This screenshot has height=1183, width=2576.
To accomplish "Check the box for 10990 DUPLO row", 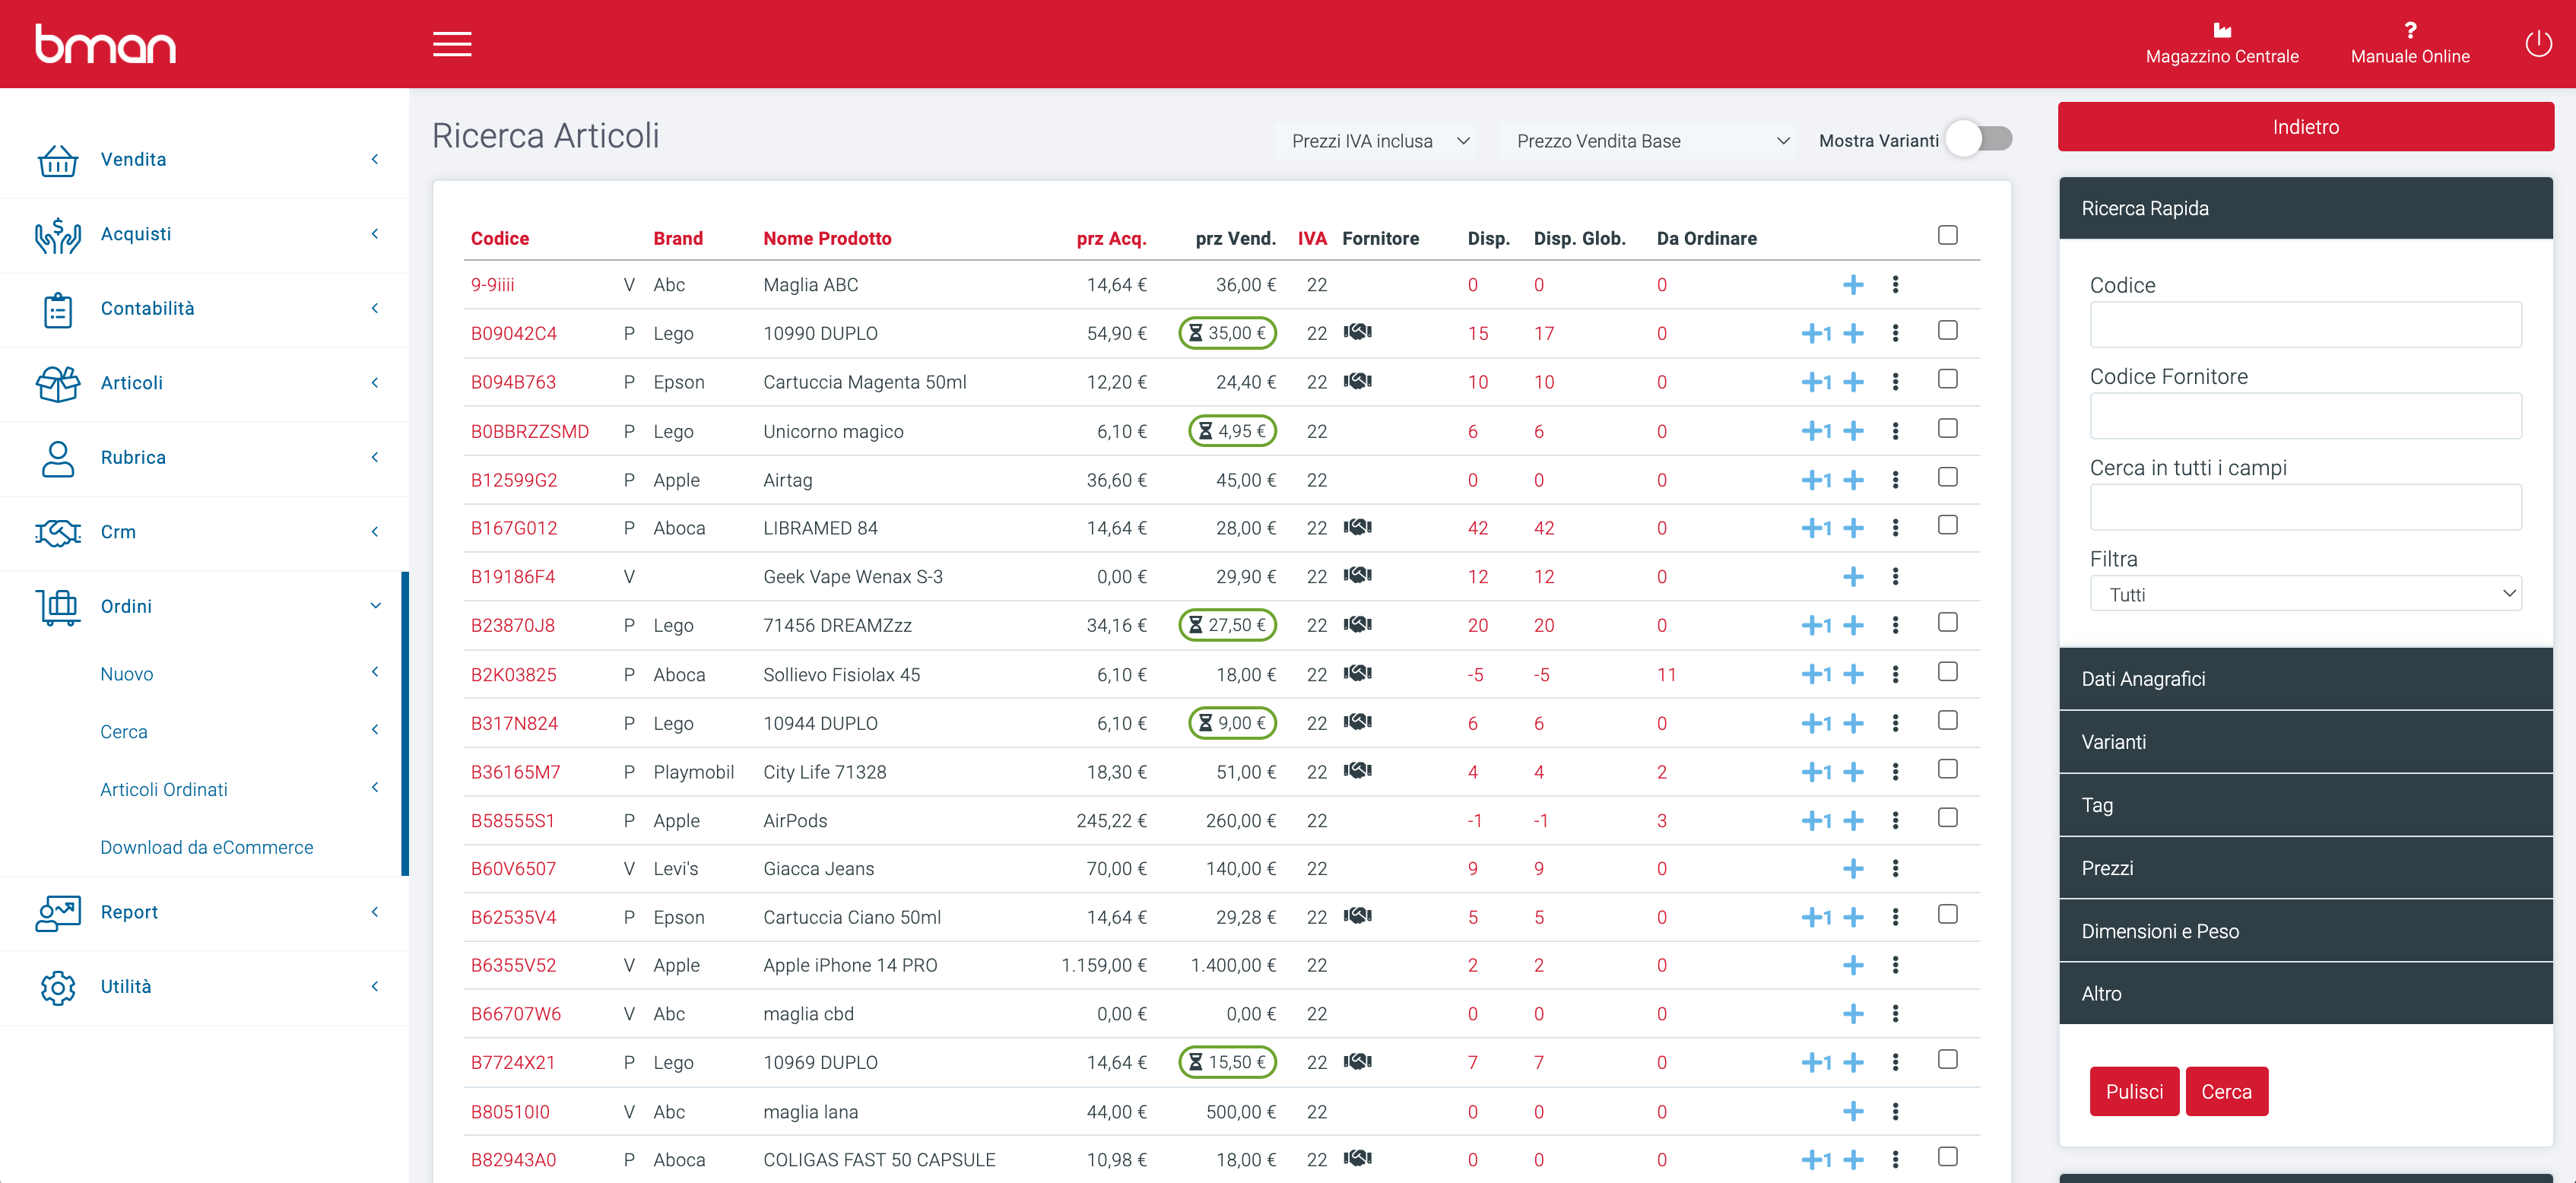I will pos(1947,330).
